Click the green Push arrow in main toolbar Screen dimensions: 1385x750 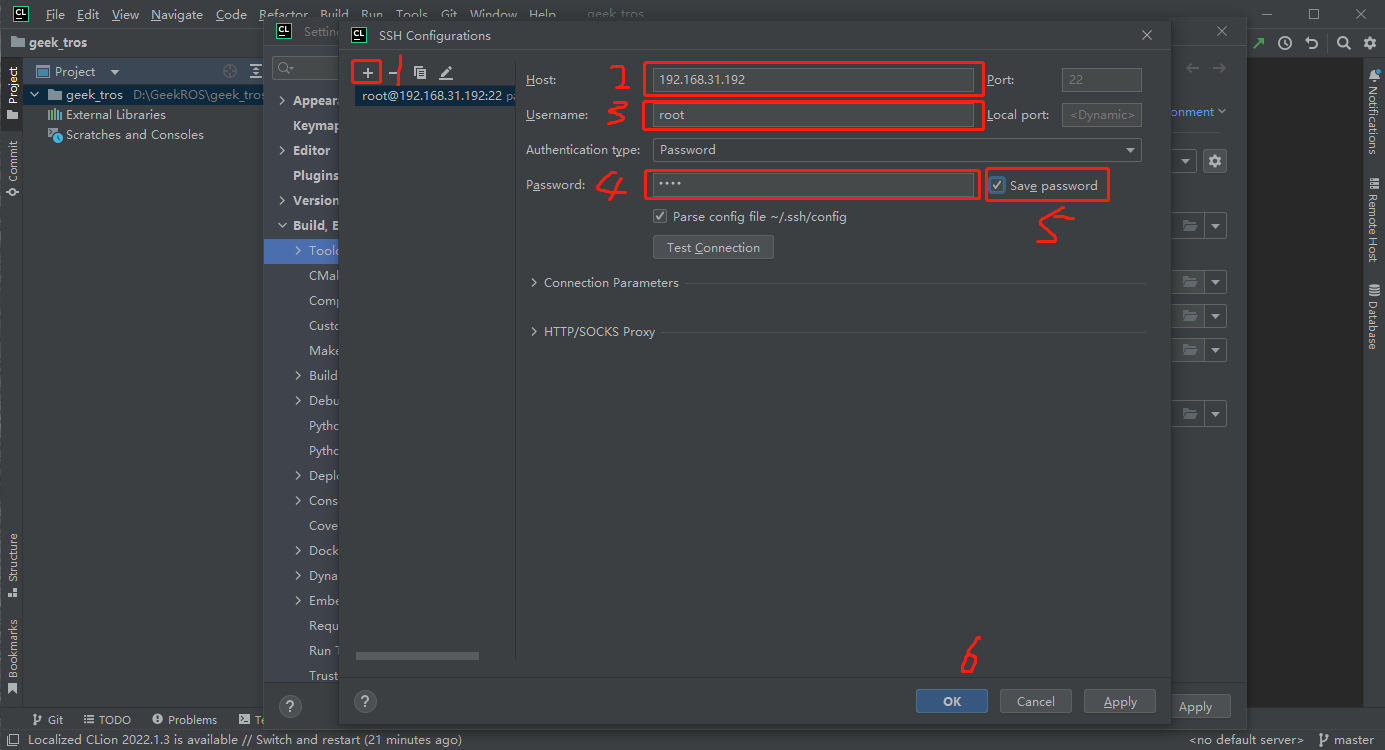click(1259, 43)
